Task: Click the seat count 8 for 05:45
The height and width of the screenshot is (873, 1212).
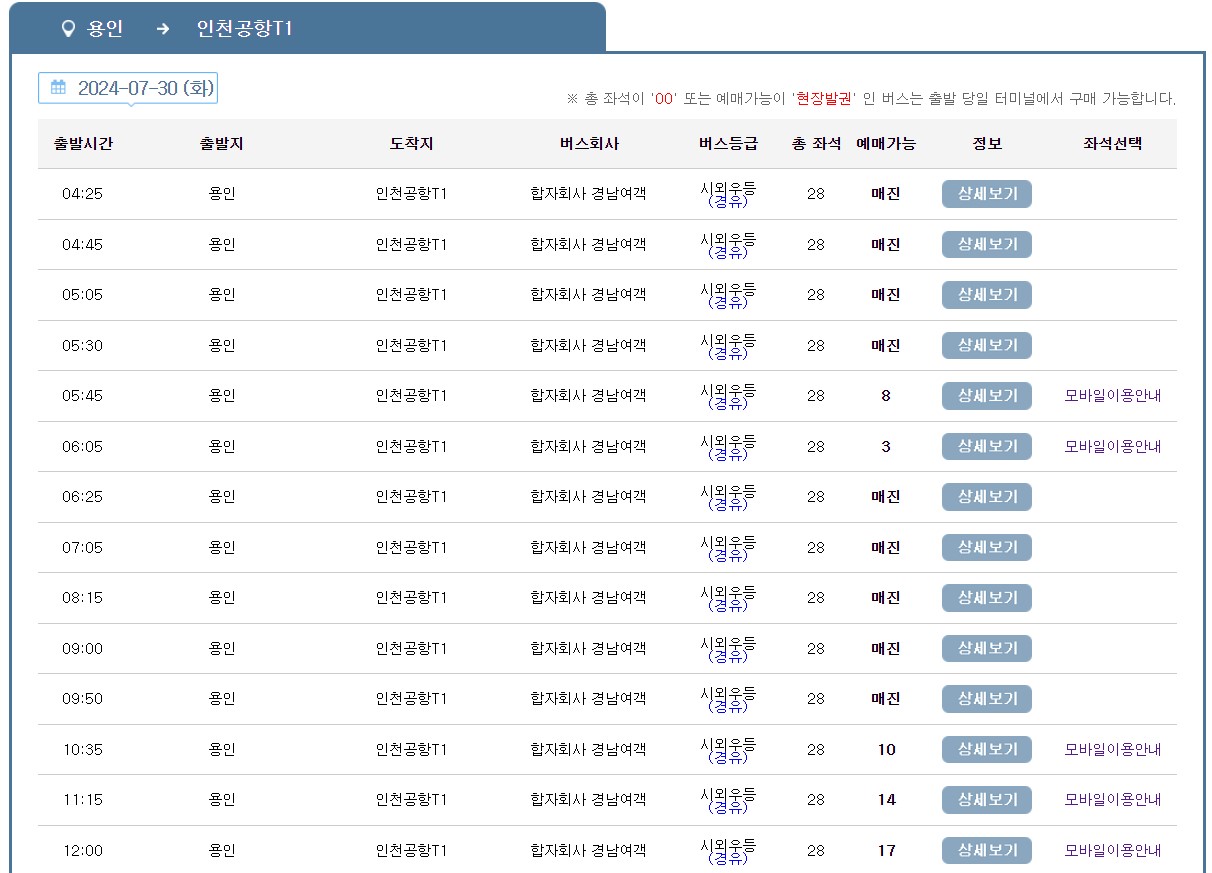Action: (x=885, y=395)
